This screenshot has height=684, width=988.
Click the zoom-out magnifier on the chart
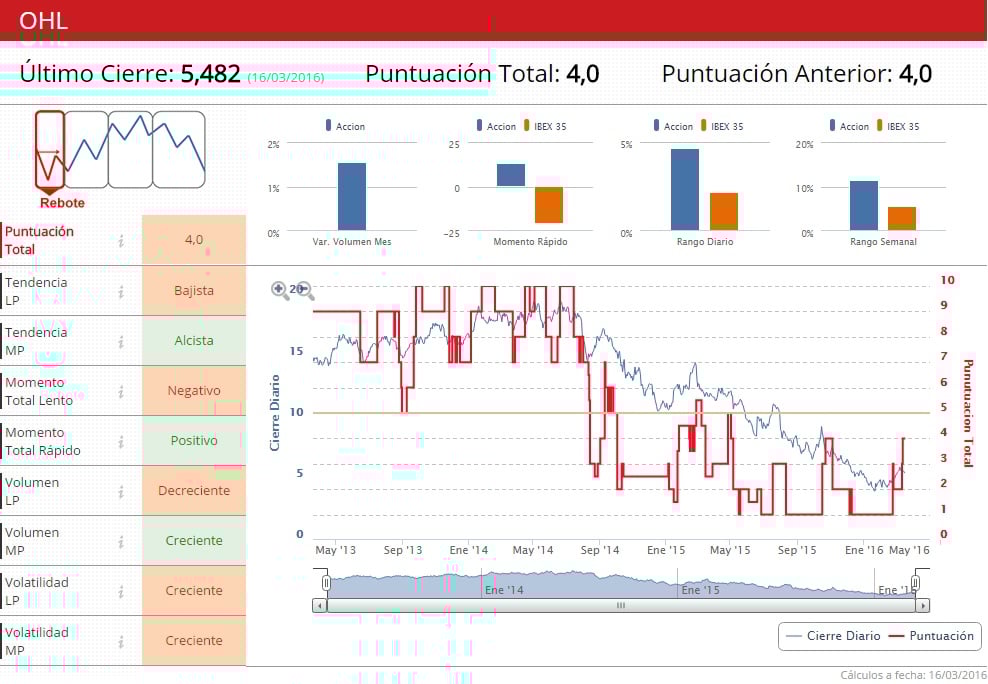pos(305,290)
